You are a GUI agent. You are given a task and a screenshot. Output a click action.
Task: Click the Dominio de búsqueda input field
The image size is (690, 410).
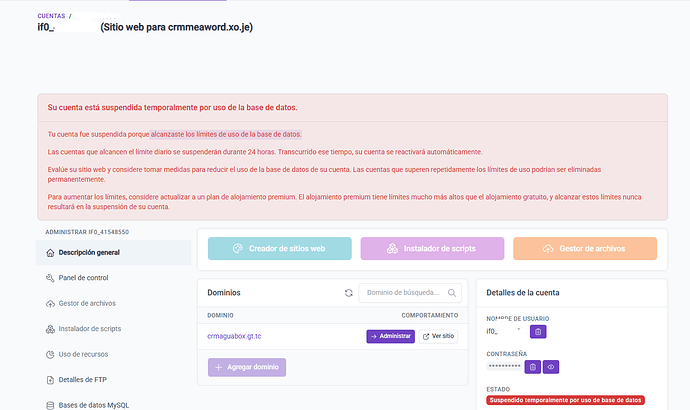410,293
